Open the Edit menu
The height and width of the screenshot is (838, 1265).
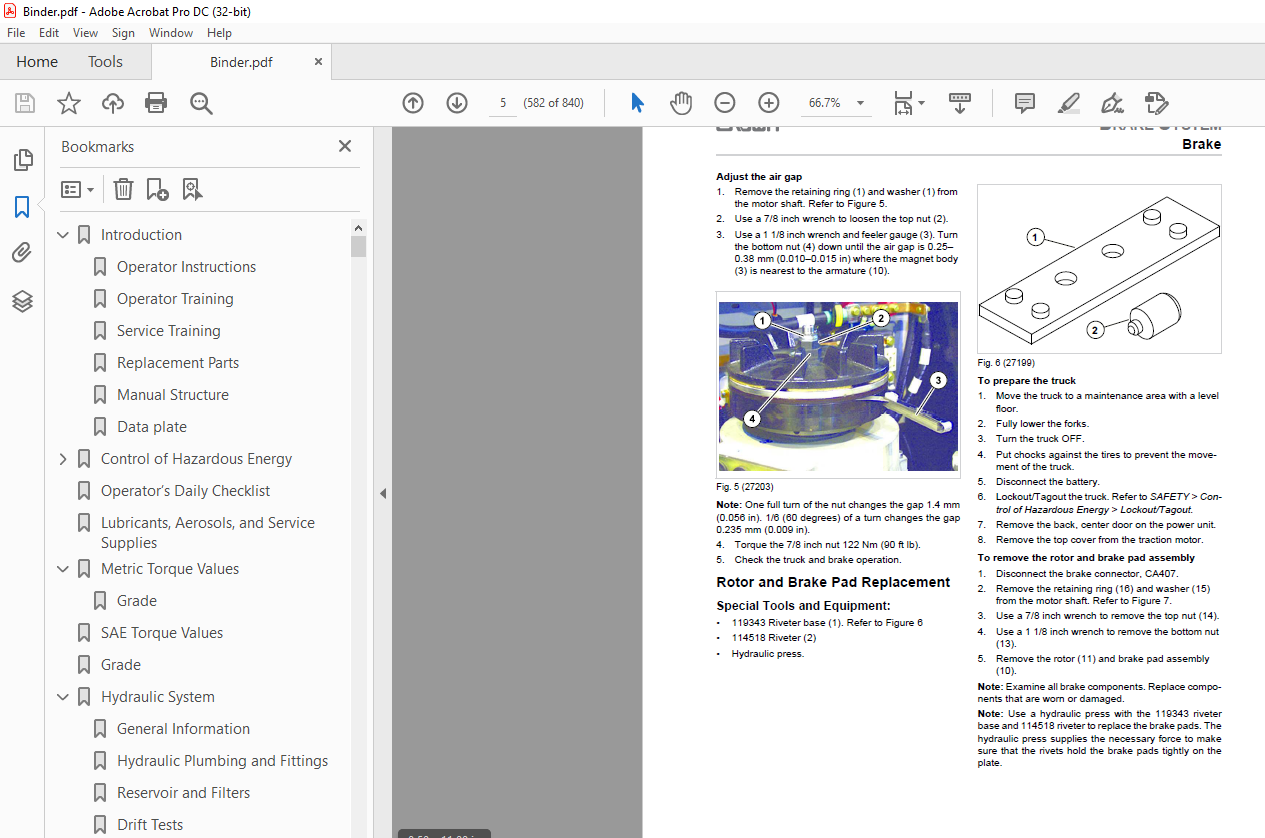pyautogui.click(x=50, y=33)
